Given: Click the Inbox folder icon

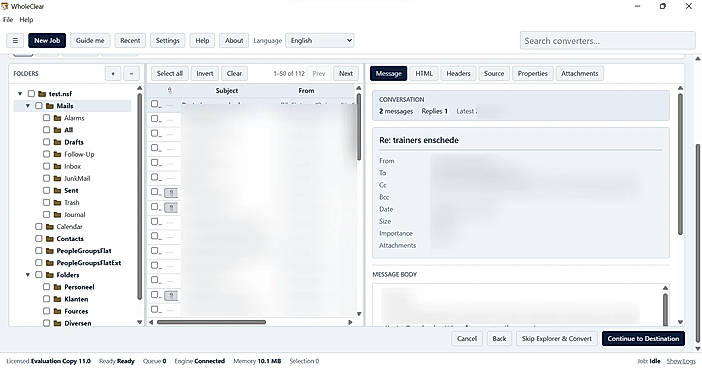Looking at the screenshot, I should [x=57, y=166].
